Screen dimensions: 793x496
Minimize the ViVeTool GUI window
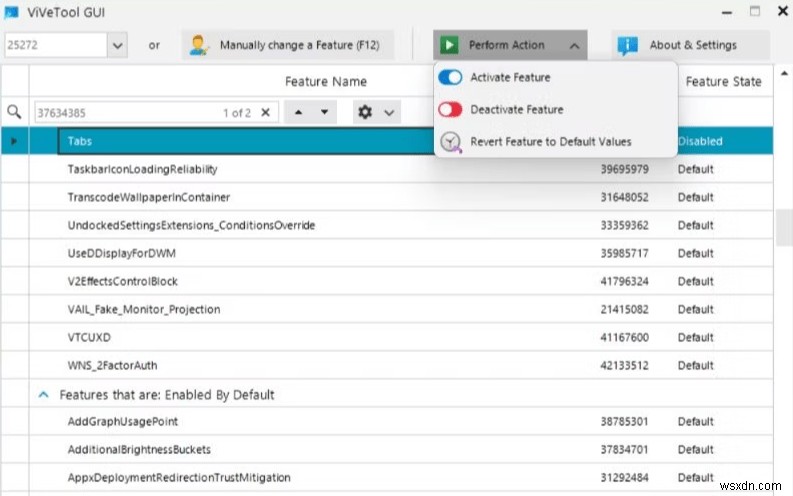point(727,12)
